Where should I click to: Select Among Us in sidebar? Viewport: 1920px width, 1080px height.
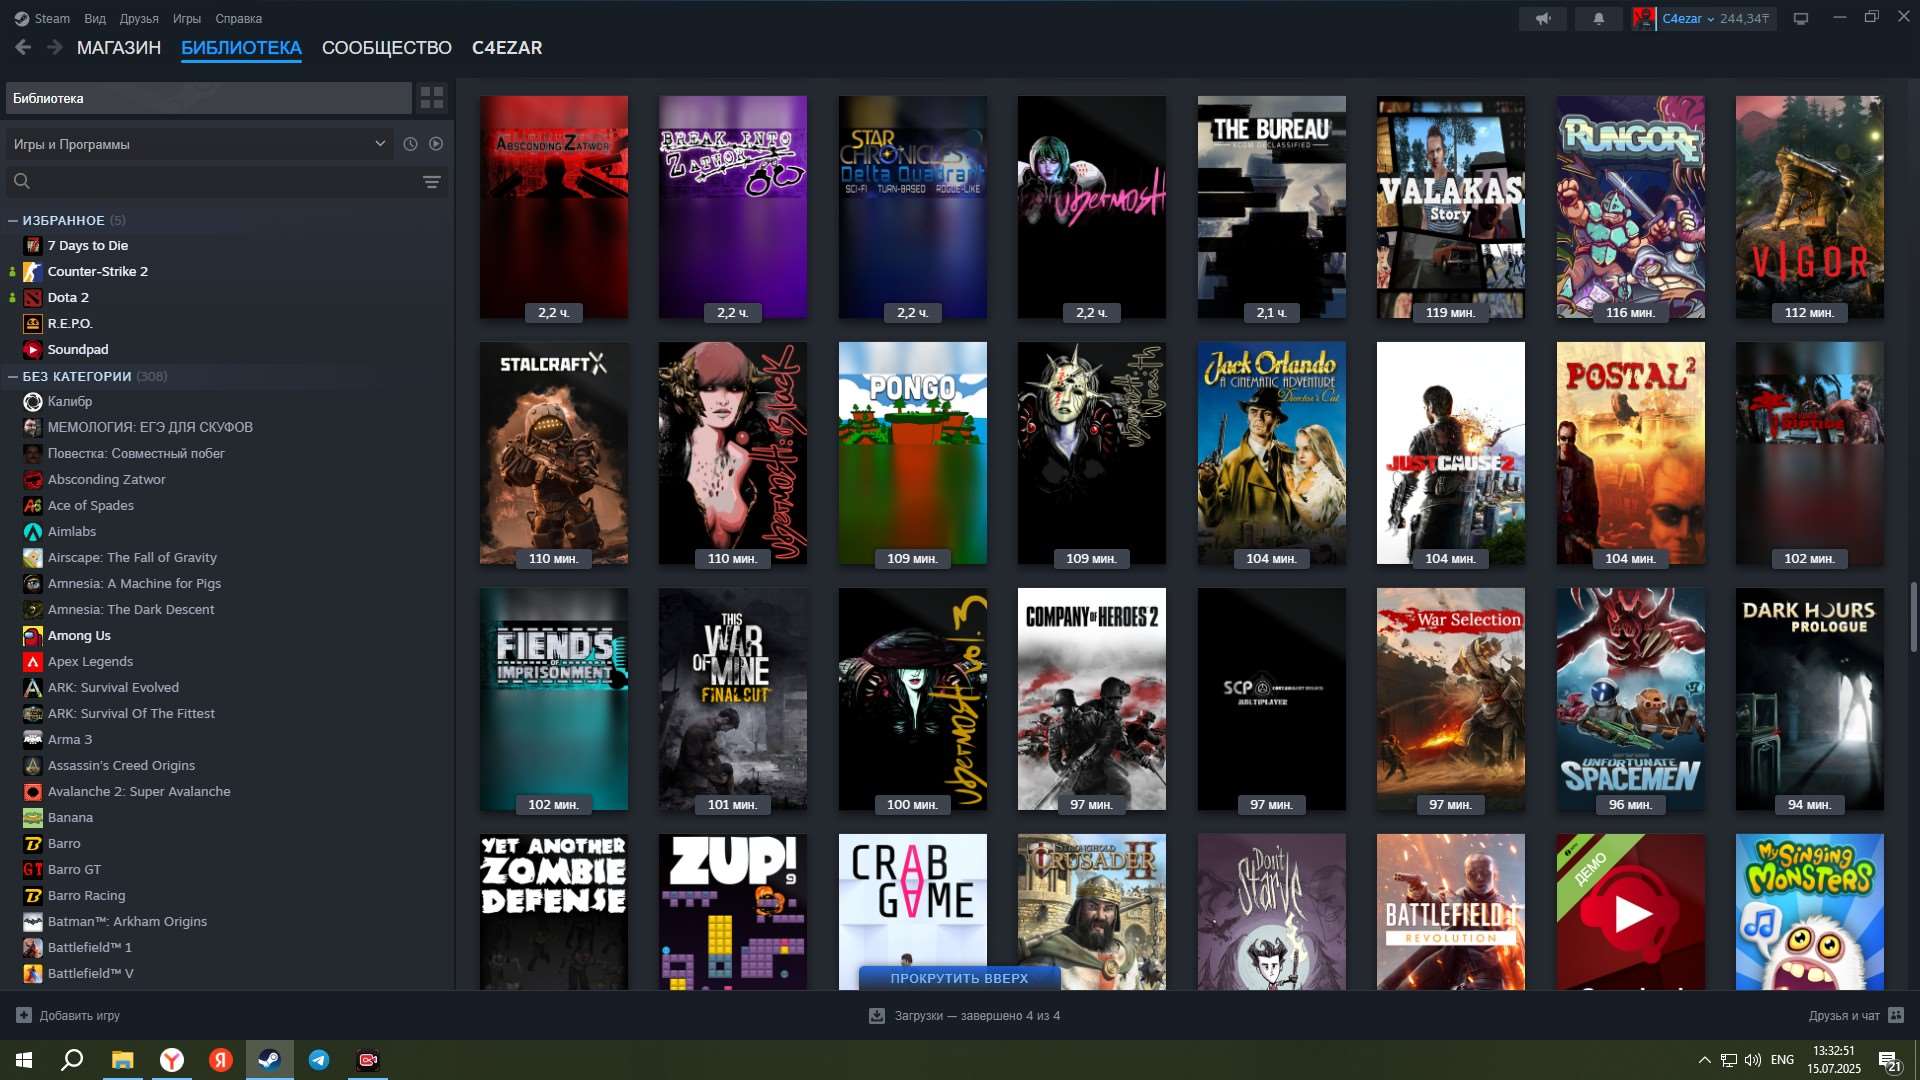(x=79, y=635)
